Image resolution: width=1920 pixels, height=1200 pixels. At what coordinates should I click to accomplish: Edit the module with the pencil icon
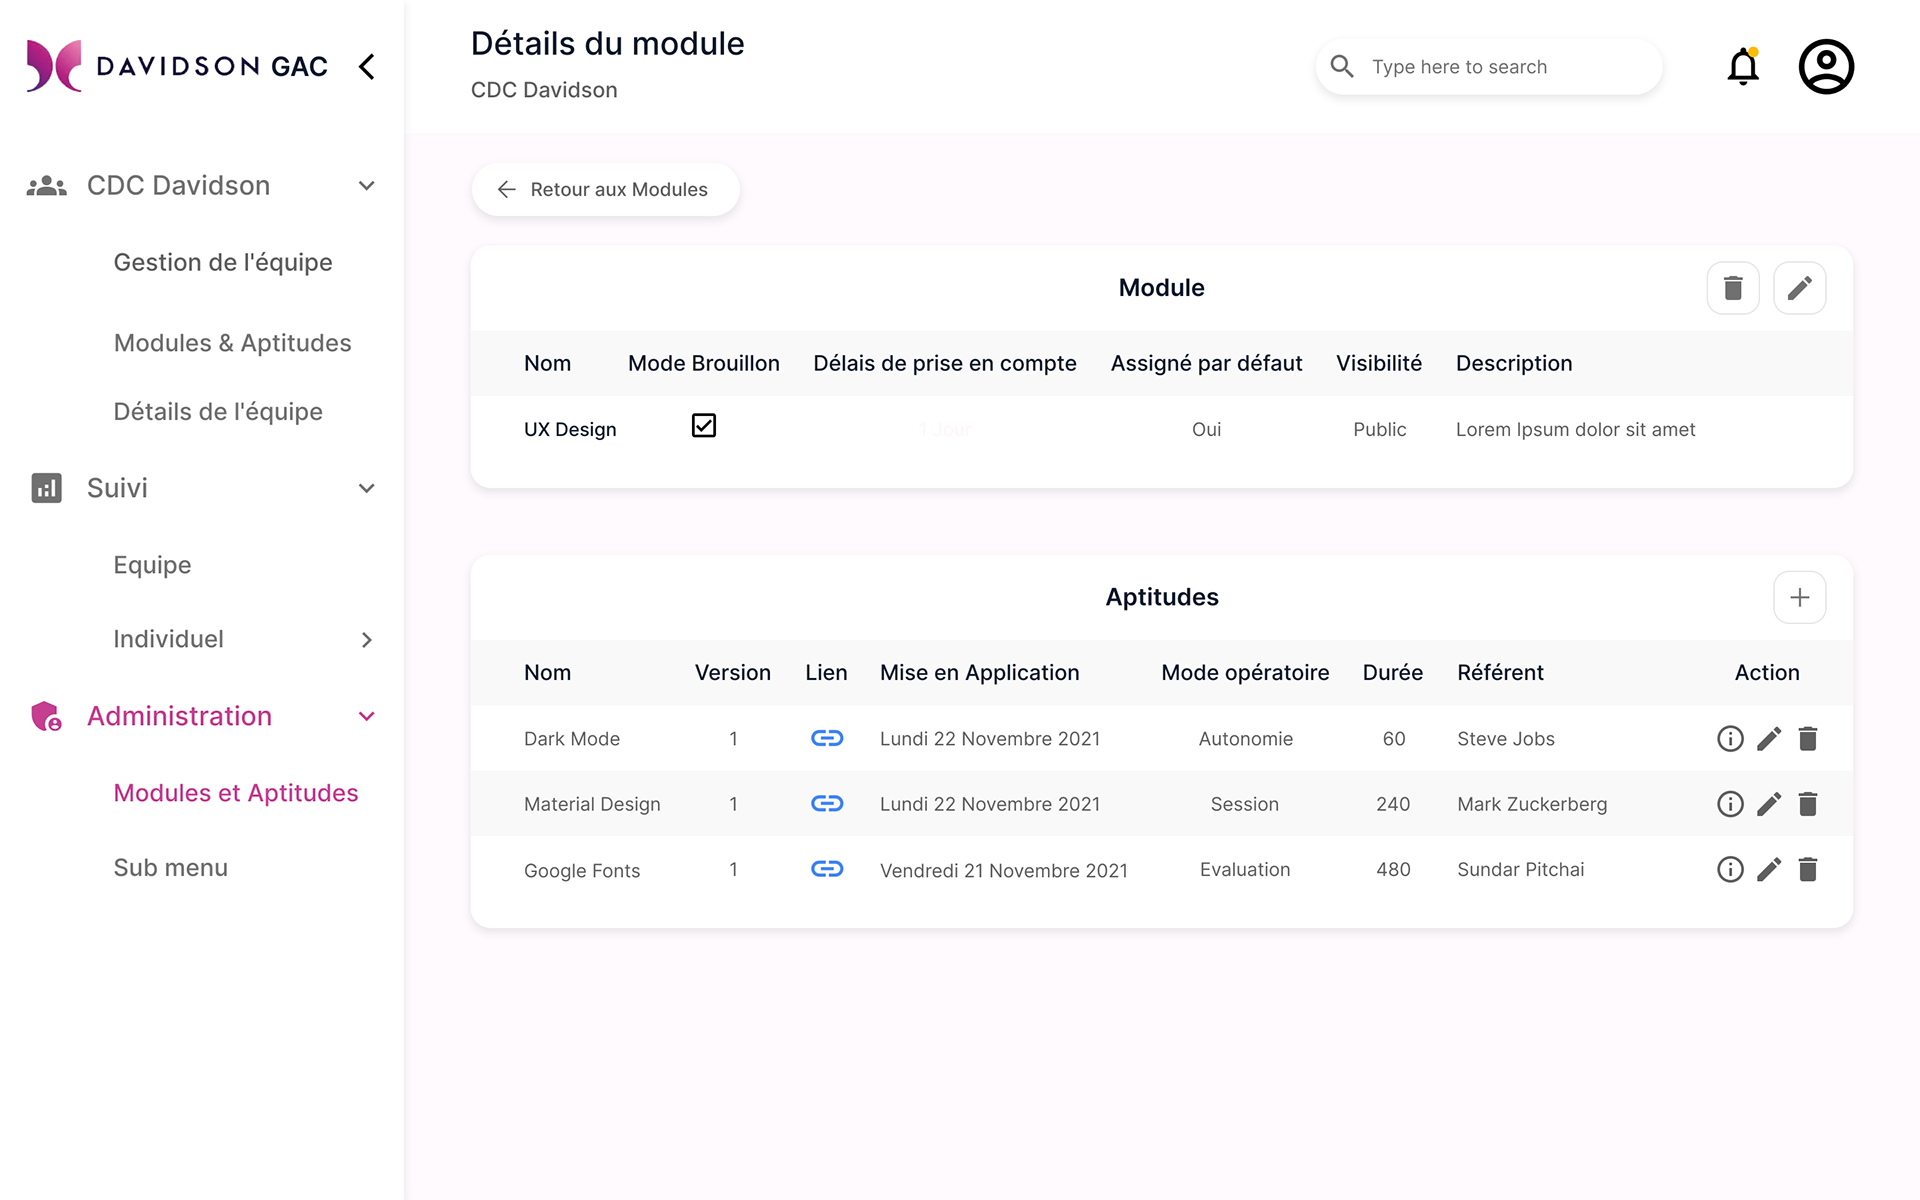coord(1799,288)
